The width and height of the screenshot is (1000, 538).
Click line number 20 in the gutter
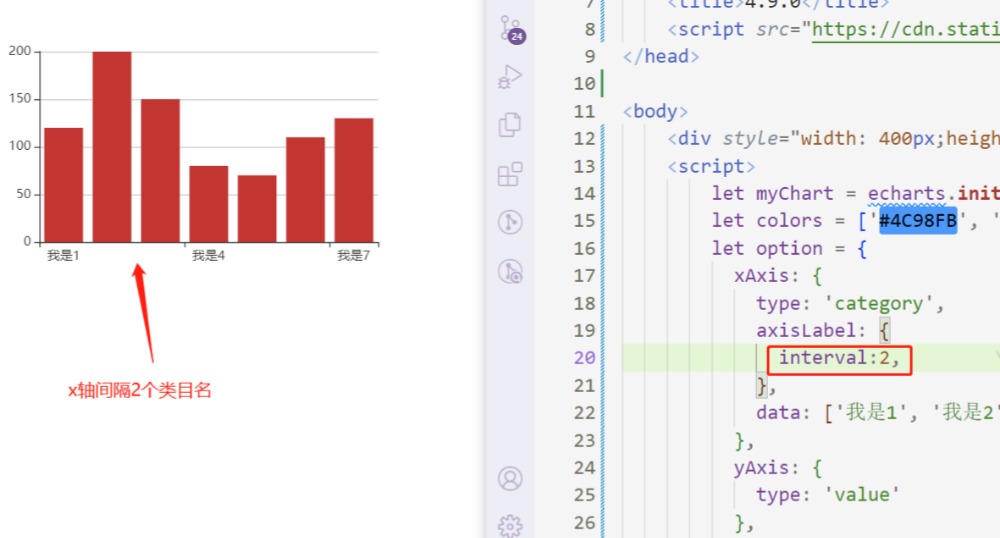[584, 358]
